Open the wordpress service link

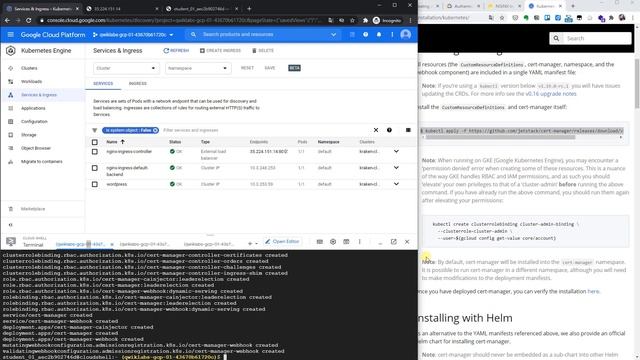click(117, 184)
